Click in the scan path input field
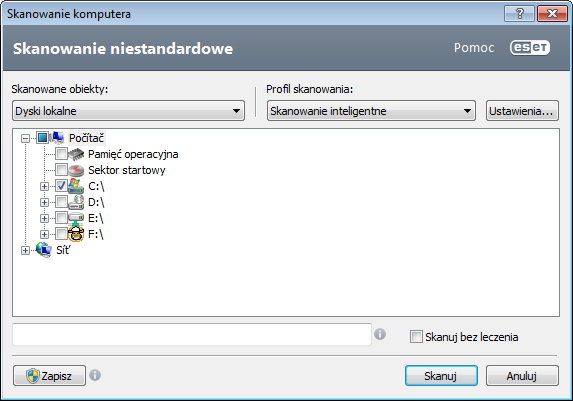The image size is (573, 401). coord(192,334)
